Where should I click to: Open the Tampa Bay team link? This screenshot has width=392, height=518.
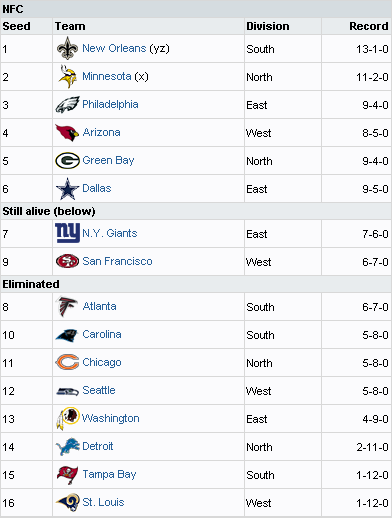pyautogui.click(x=109, y=474)
